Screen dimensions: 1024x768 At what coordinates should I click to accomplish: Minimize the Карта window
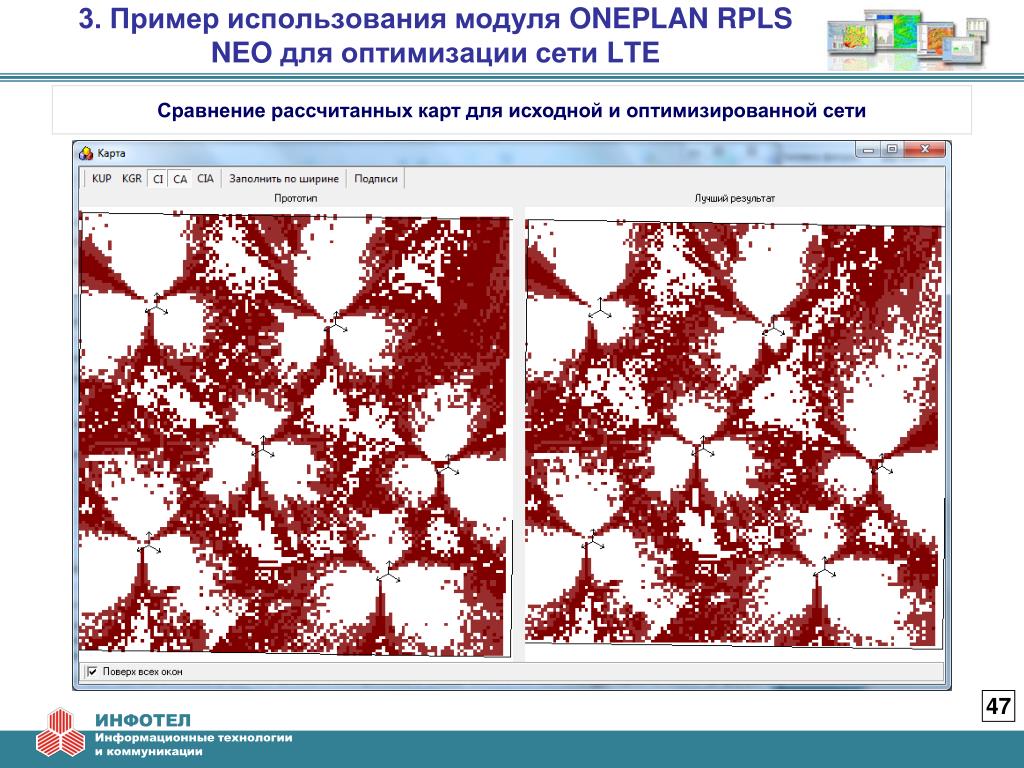(x=868, y=150)
